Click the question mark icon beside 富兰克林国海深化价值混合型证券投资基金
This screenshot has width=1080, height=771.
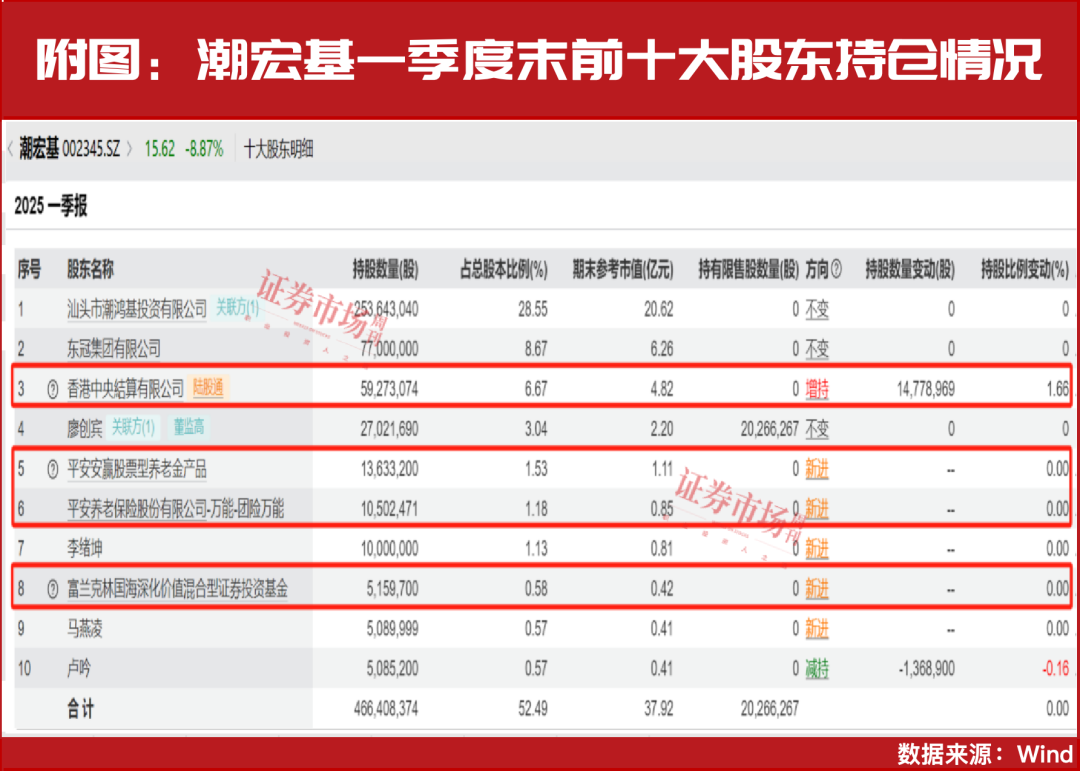52,590
